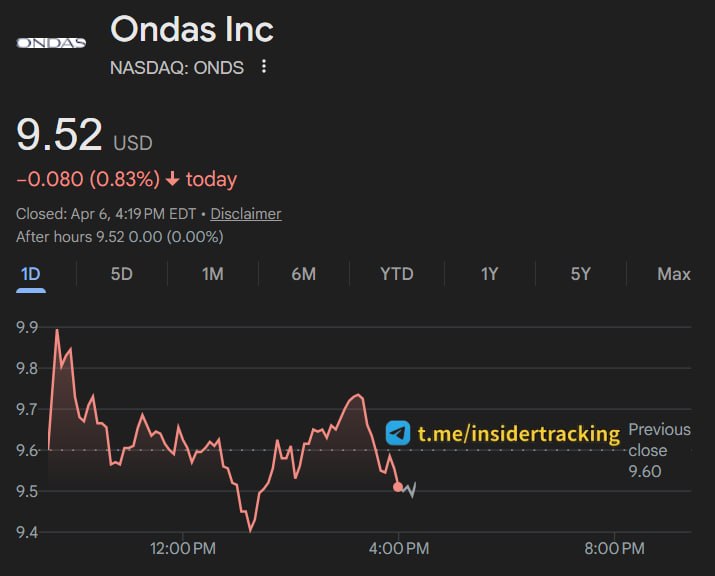The width and height of the screenshot is (715, 576).
Task: Click the Previous close 9.60 label
Action: click(658, 450)
